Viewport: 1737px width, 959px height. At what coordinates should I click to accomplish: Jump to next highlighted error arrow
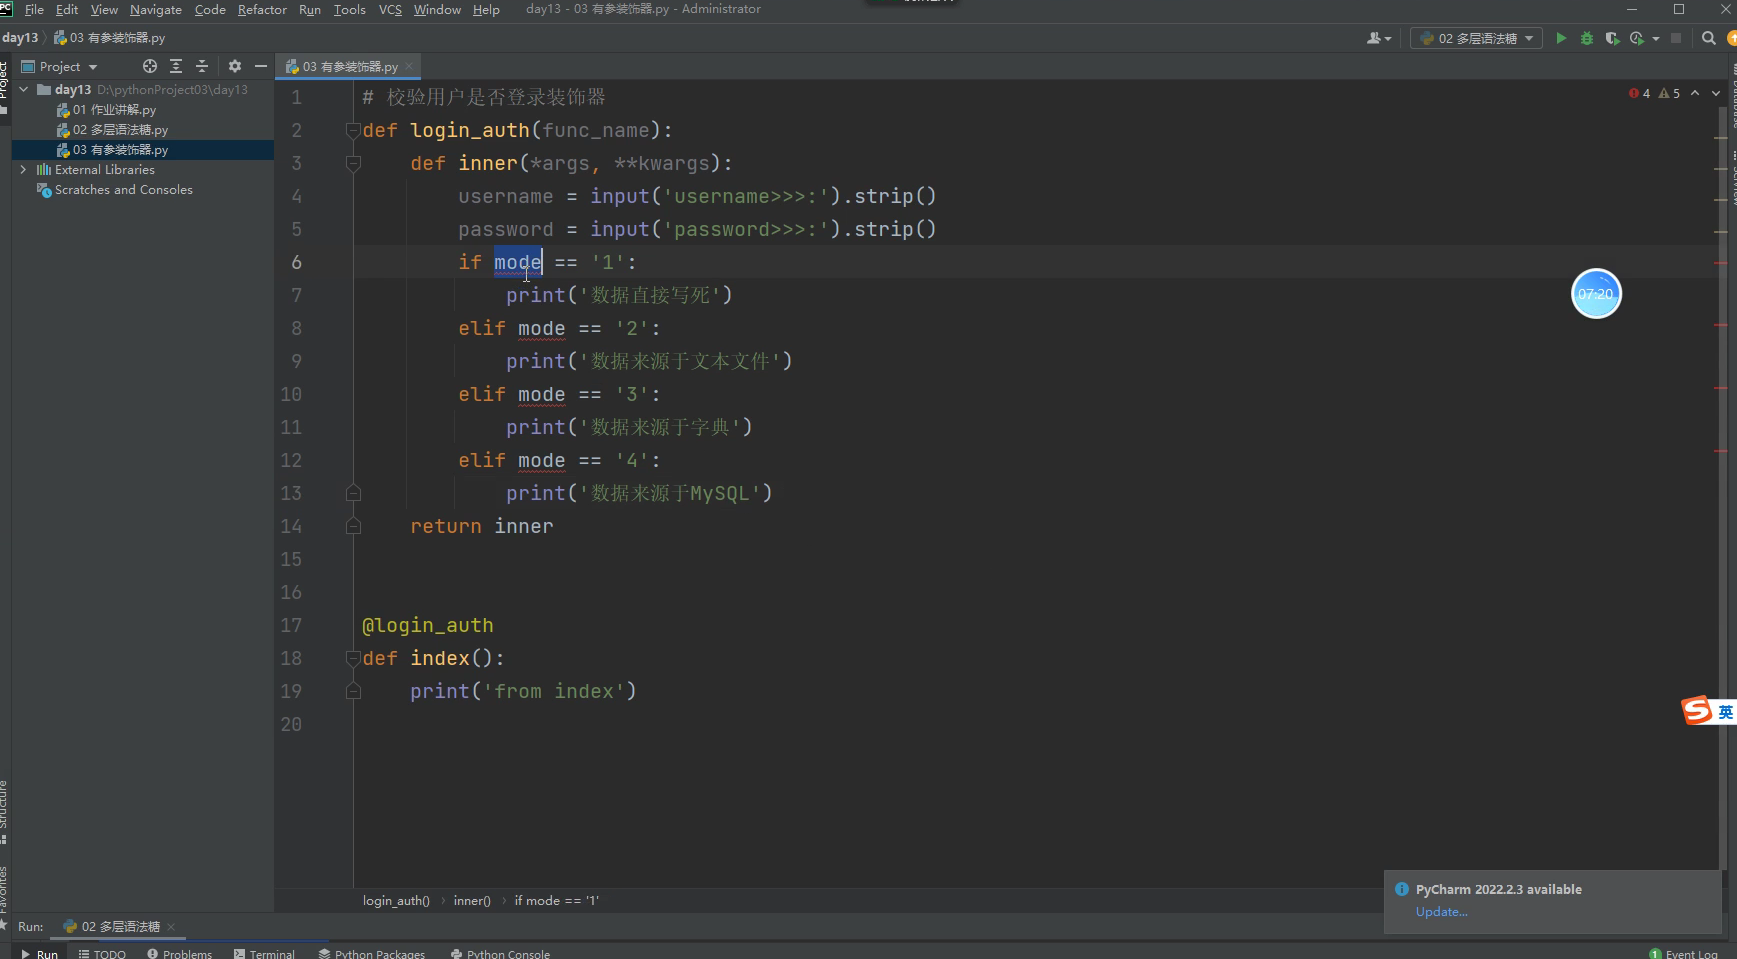point(1716,93)
